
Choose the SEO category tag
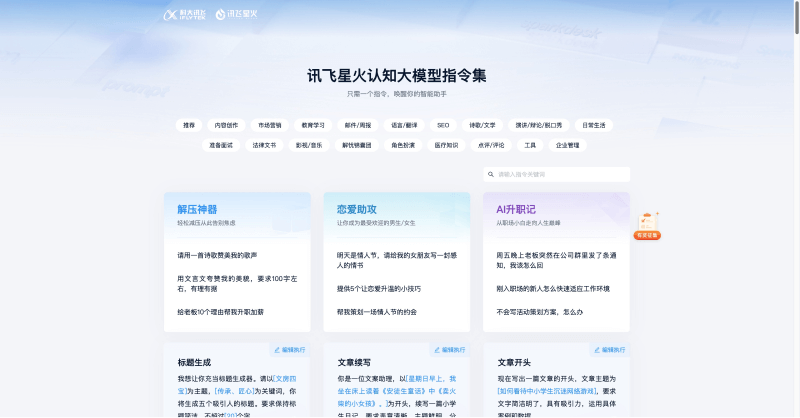coord(443,126)
